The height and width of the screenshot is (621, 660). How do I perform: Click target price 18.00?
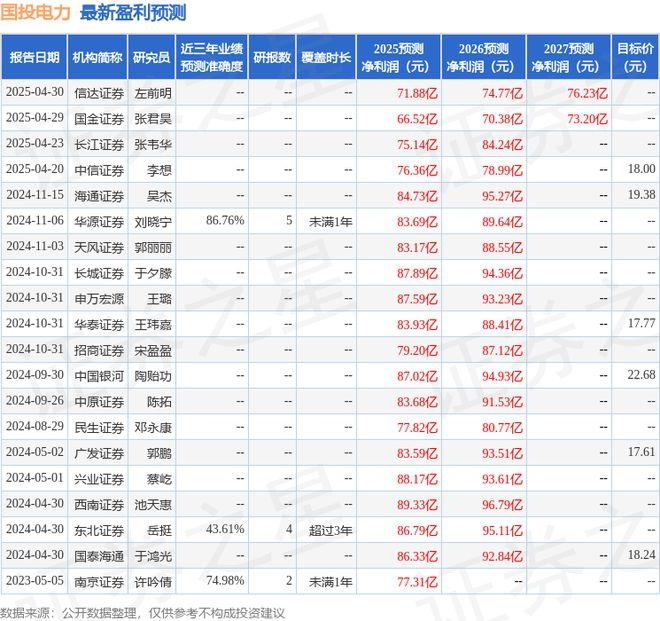pos(641,169)
